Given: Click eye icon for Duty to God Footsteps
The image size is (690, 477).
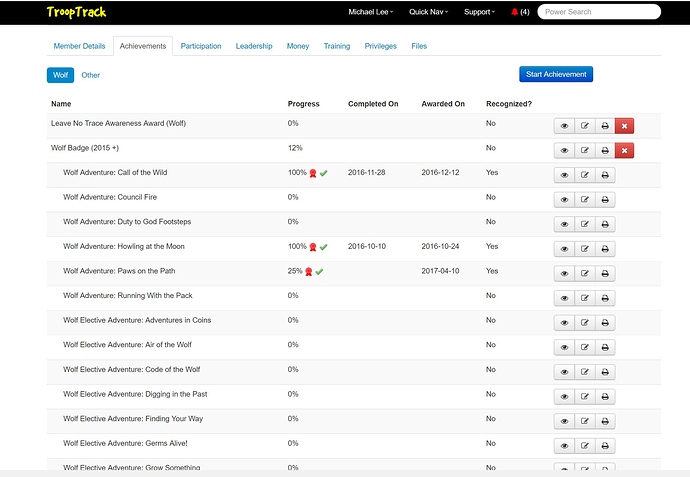Looking at the screenshot, I should (564, 224).
